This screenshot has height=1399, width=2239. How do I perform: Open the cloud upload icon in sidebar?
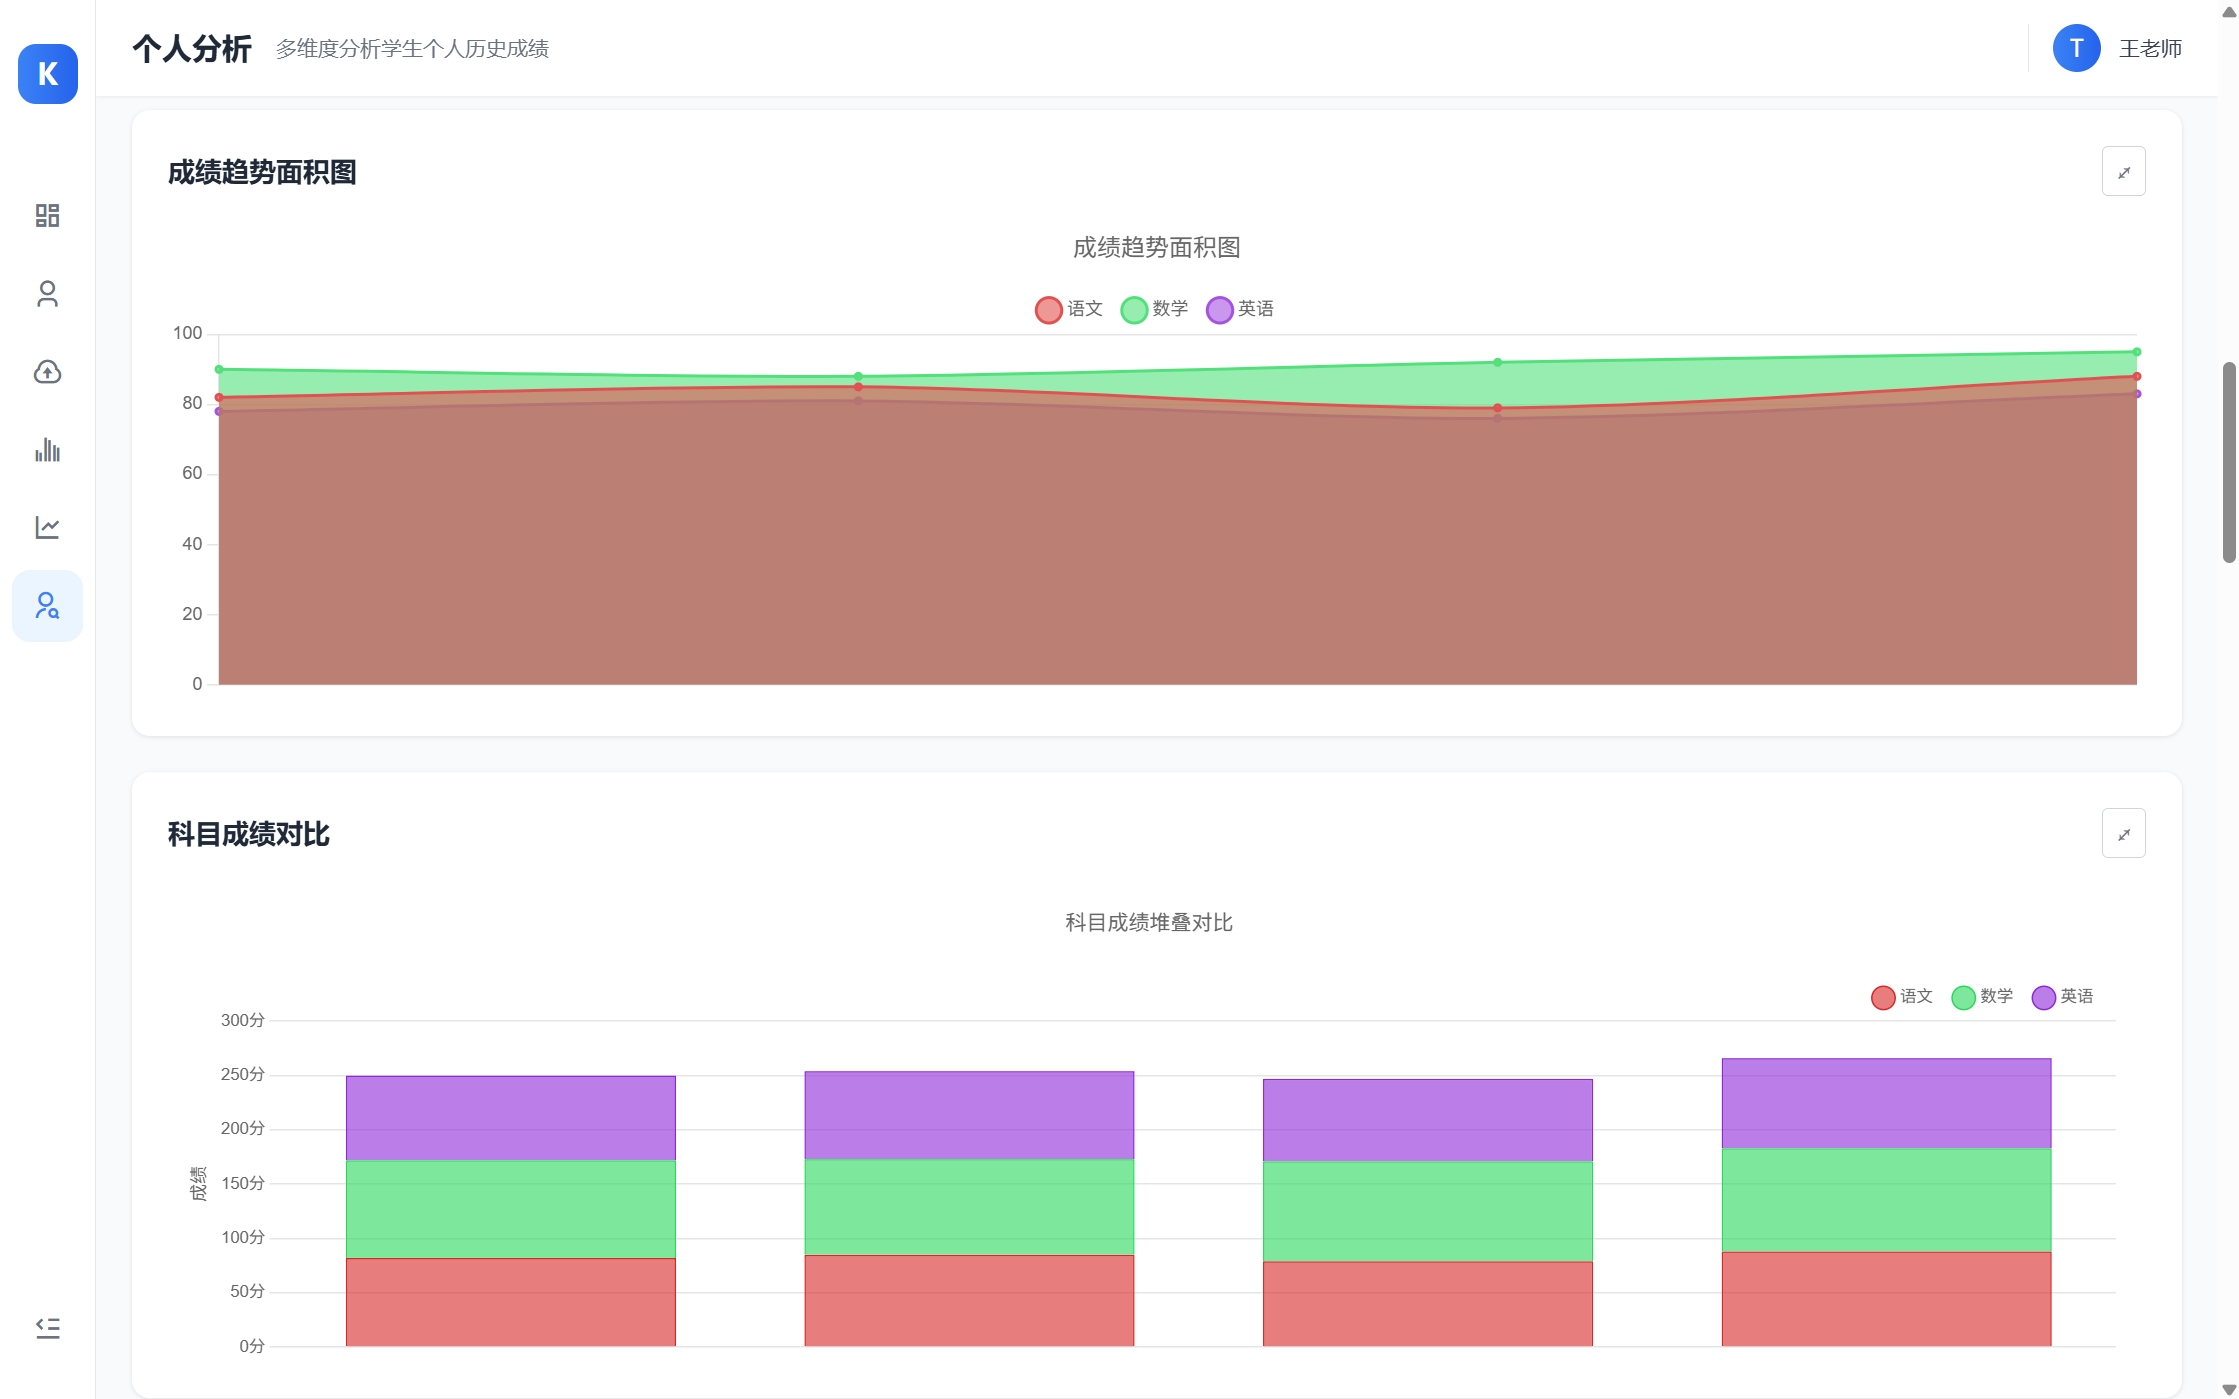[47, 372]
